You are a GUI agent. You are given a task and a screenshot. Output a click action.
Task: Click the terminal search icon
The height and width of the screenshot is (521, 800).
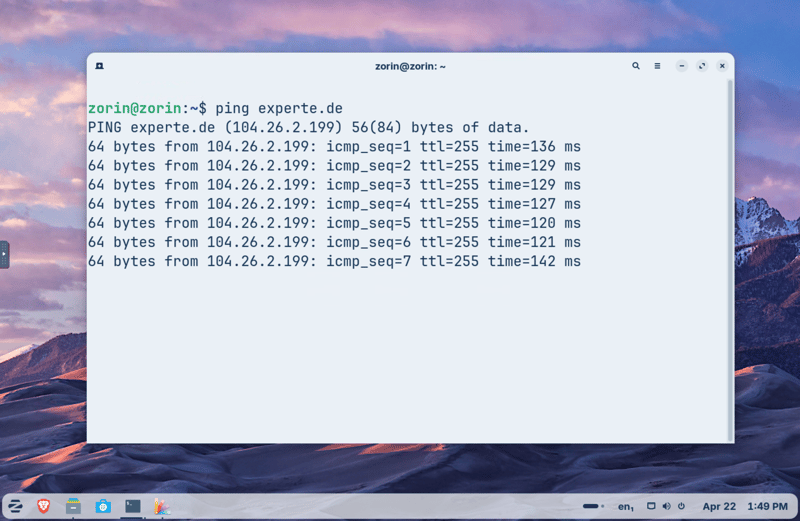(x=636, y=66)
